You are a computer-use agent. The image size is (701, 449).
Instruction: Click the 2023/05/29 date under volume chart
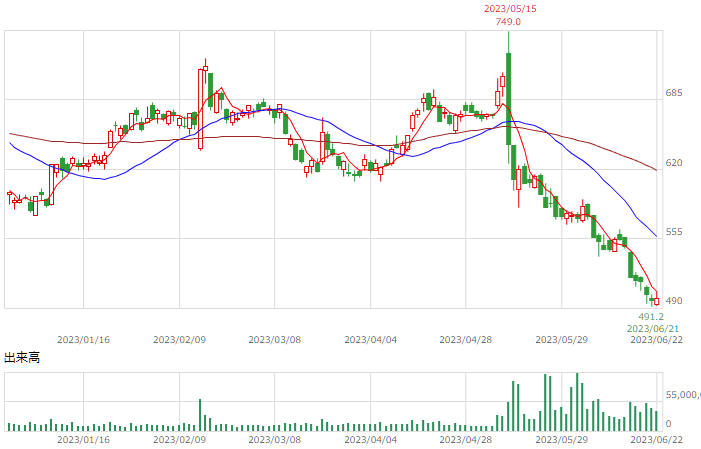point(562,440)
